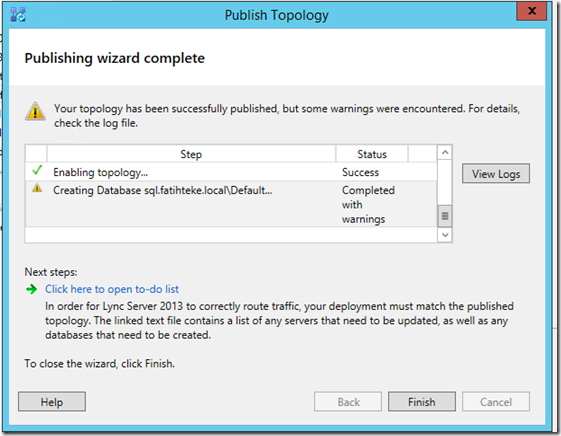Image resolution: width=561 pixels, height=436 pixels.
Task: Click the Finish button
Action: coord(422,402)
